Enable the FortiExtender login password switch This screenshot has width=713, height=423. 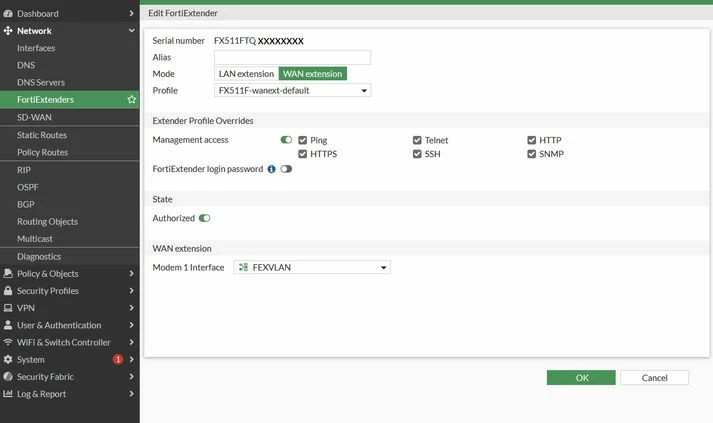pyautogui.click(x=286, y=169)
